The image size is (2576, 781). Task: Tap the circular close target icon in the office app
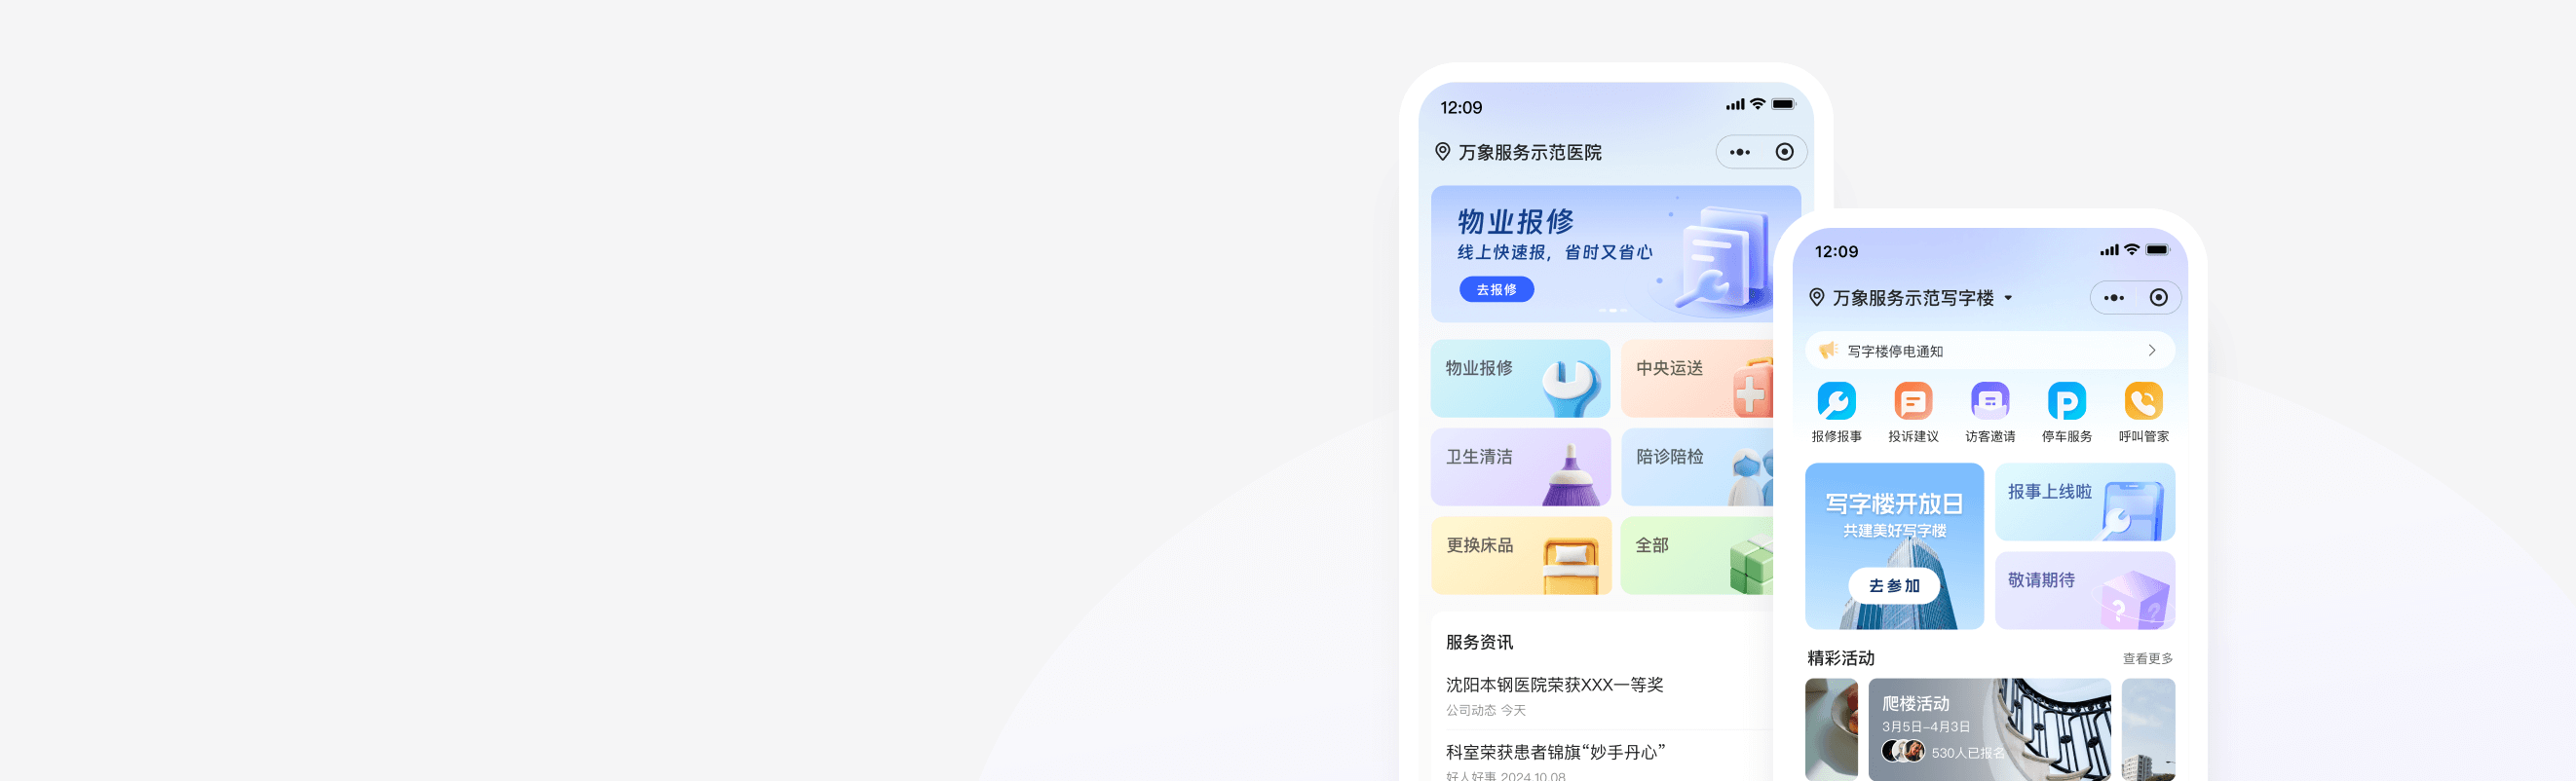[x=2158, y=297]
